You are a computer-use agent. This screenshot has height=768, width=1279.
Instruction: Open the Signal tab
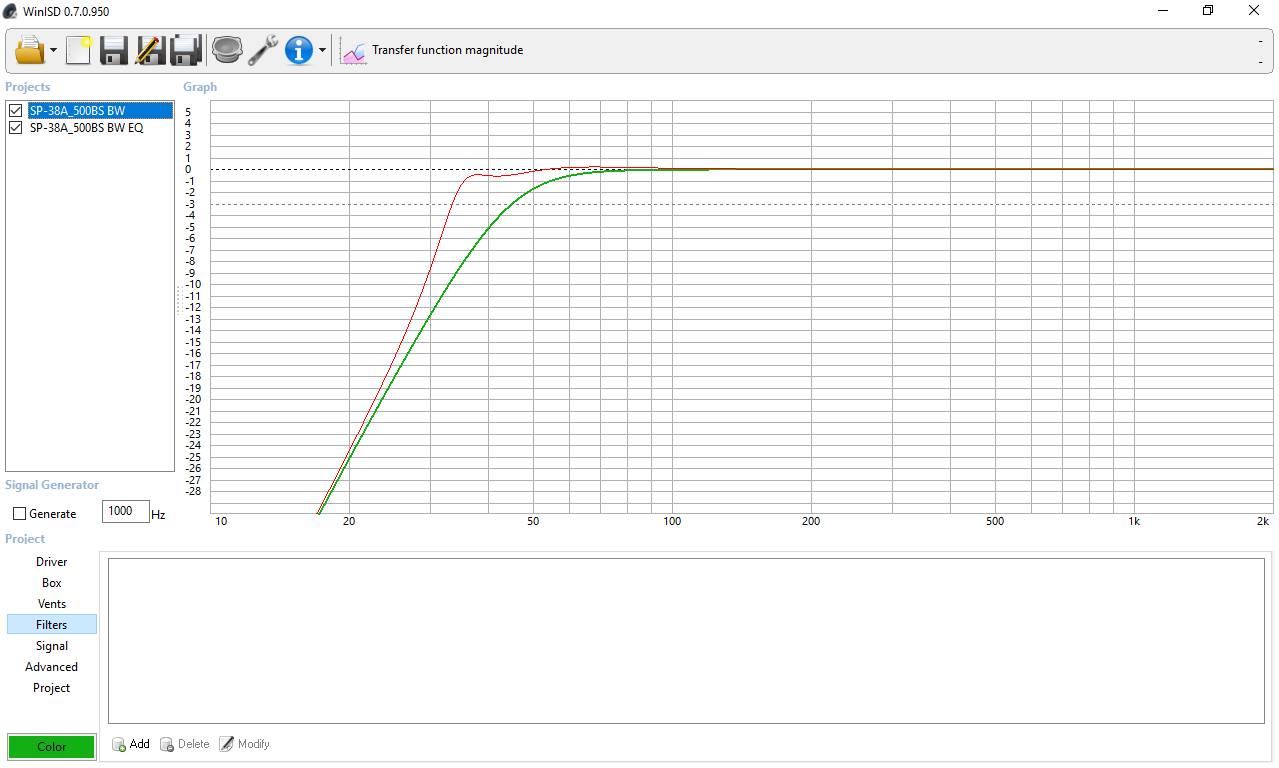coord(52,646)
